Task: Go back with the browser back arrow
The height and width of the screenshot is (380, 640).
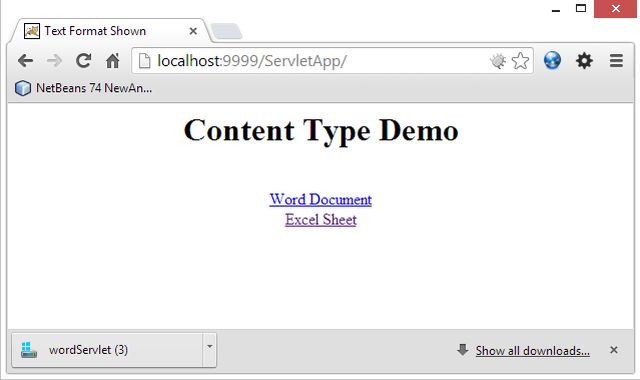Action: click(x=25, y=61)
